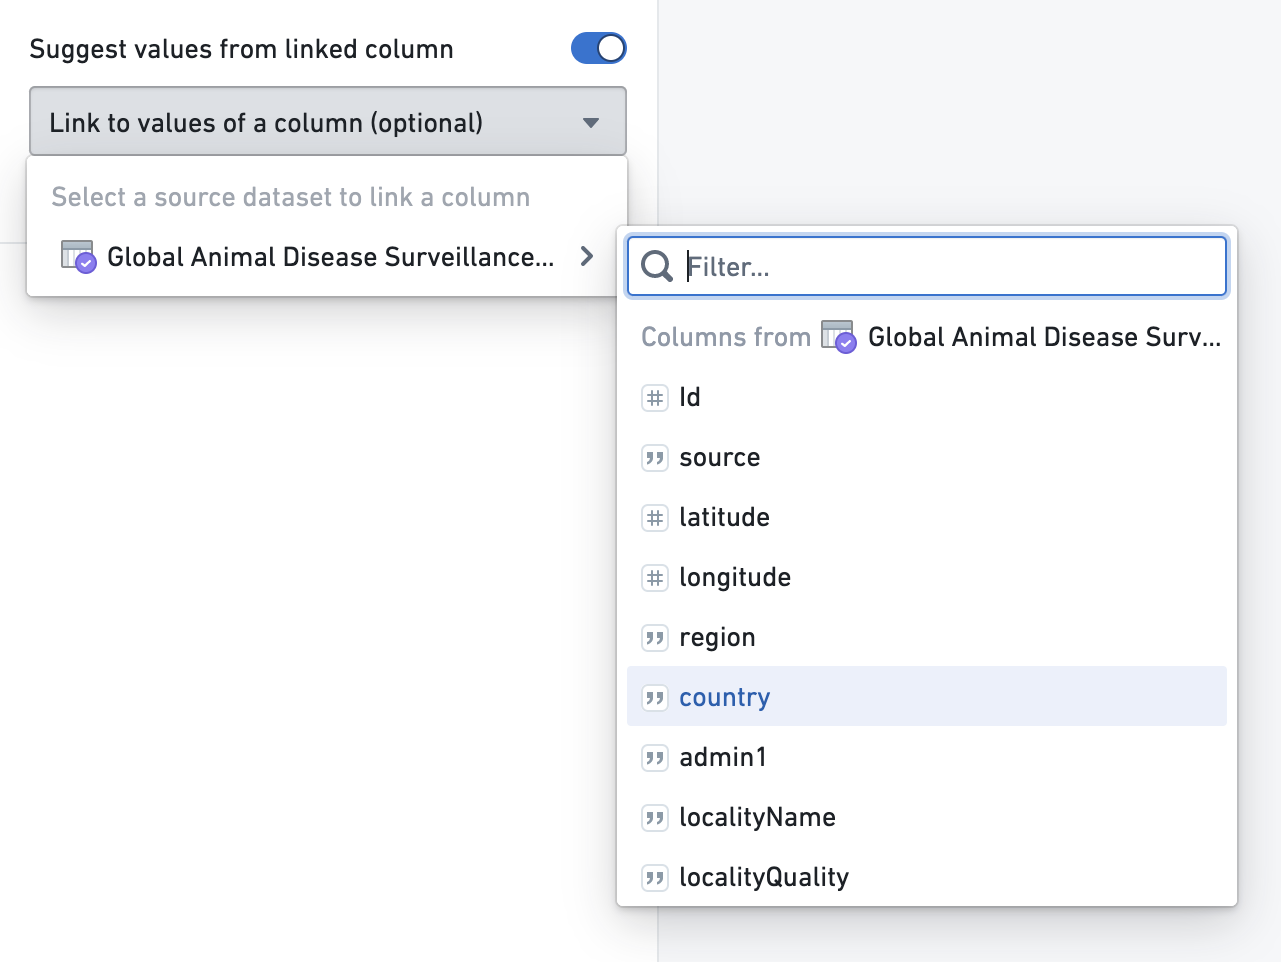Viewport: 1281px width, 962px height.
Task: Click the number type icon beside latitude
Action: tap(655, 518)
